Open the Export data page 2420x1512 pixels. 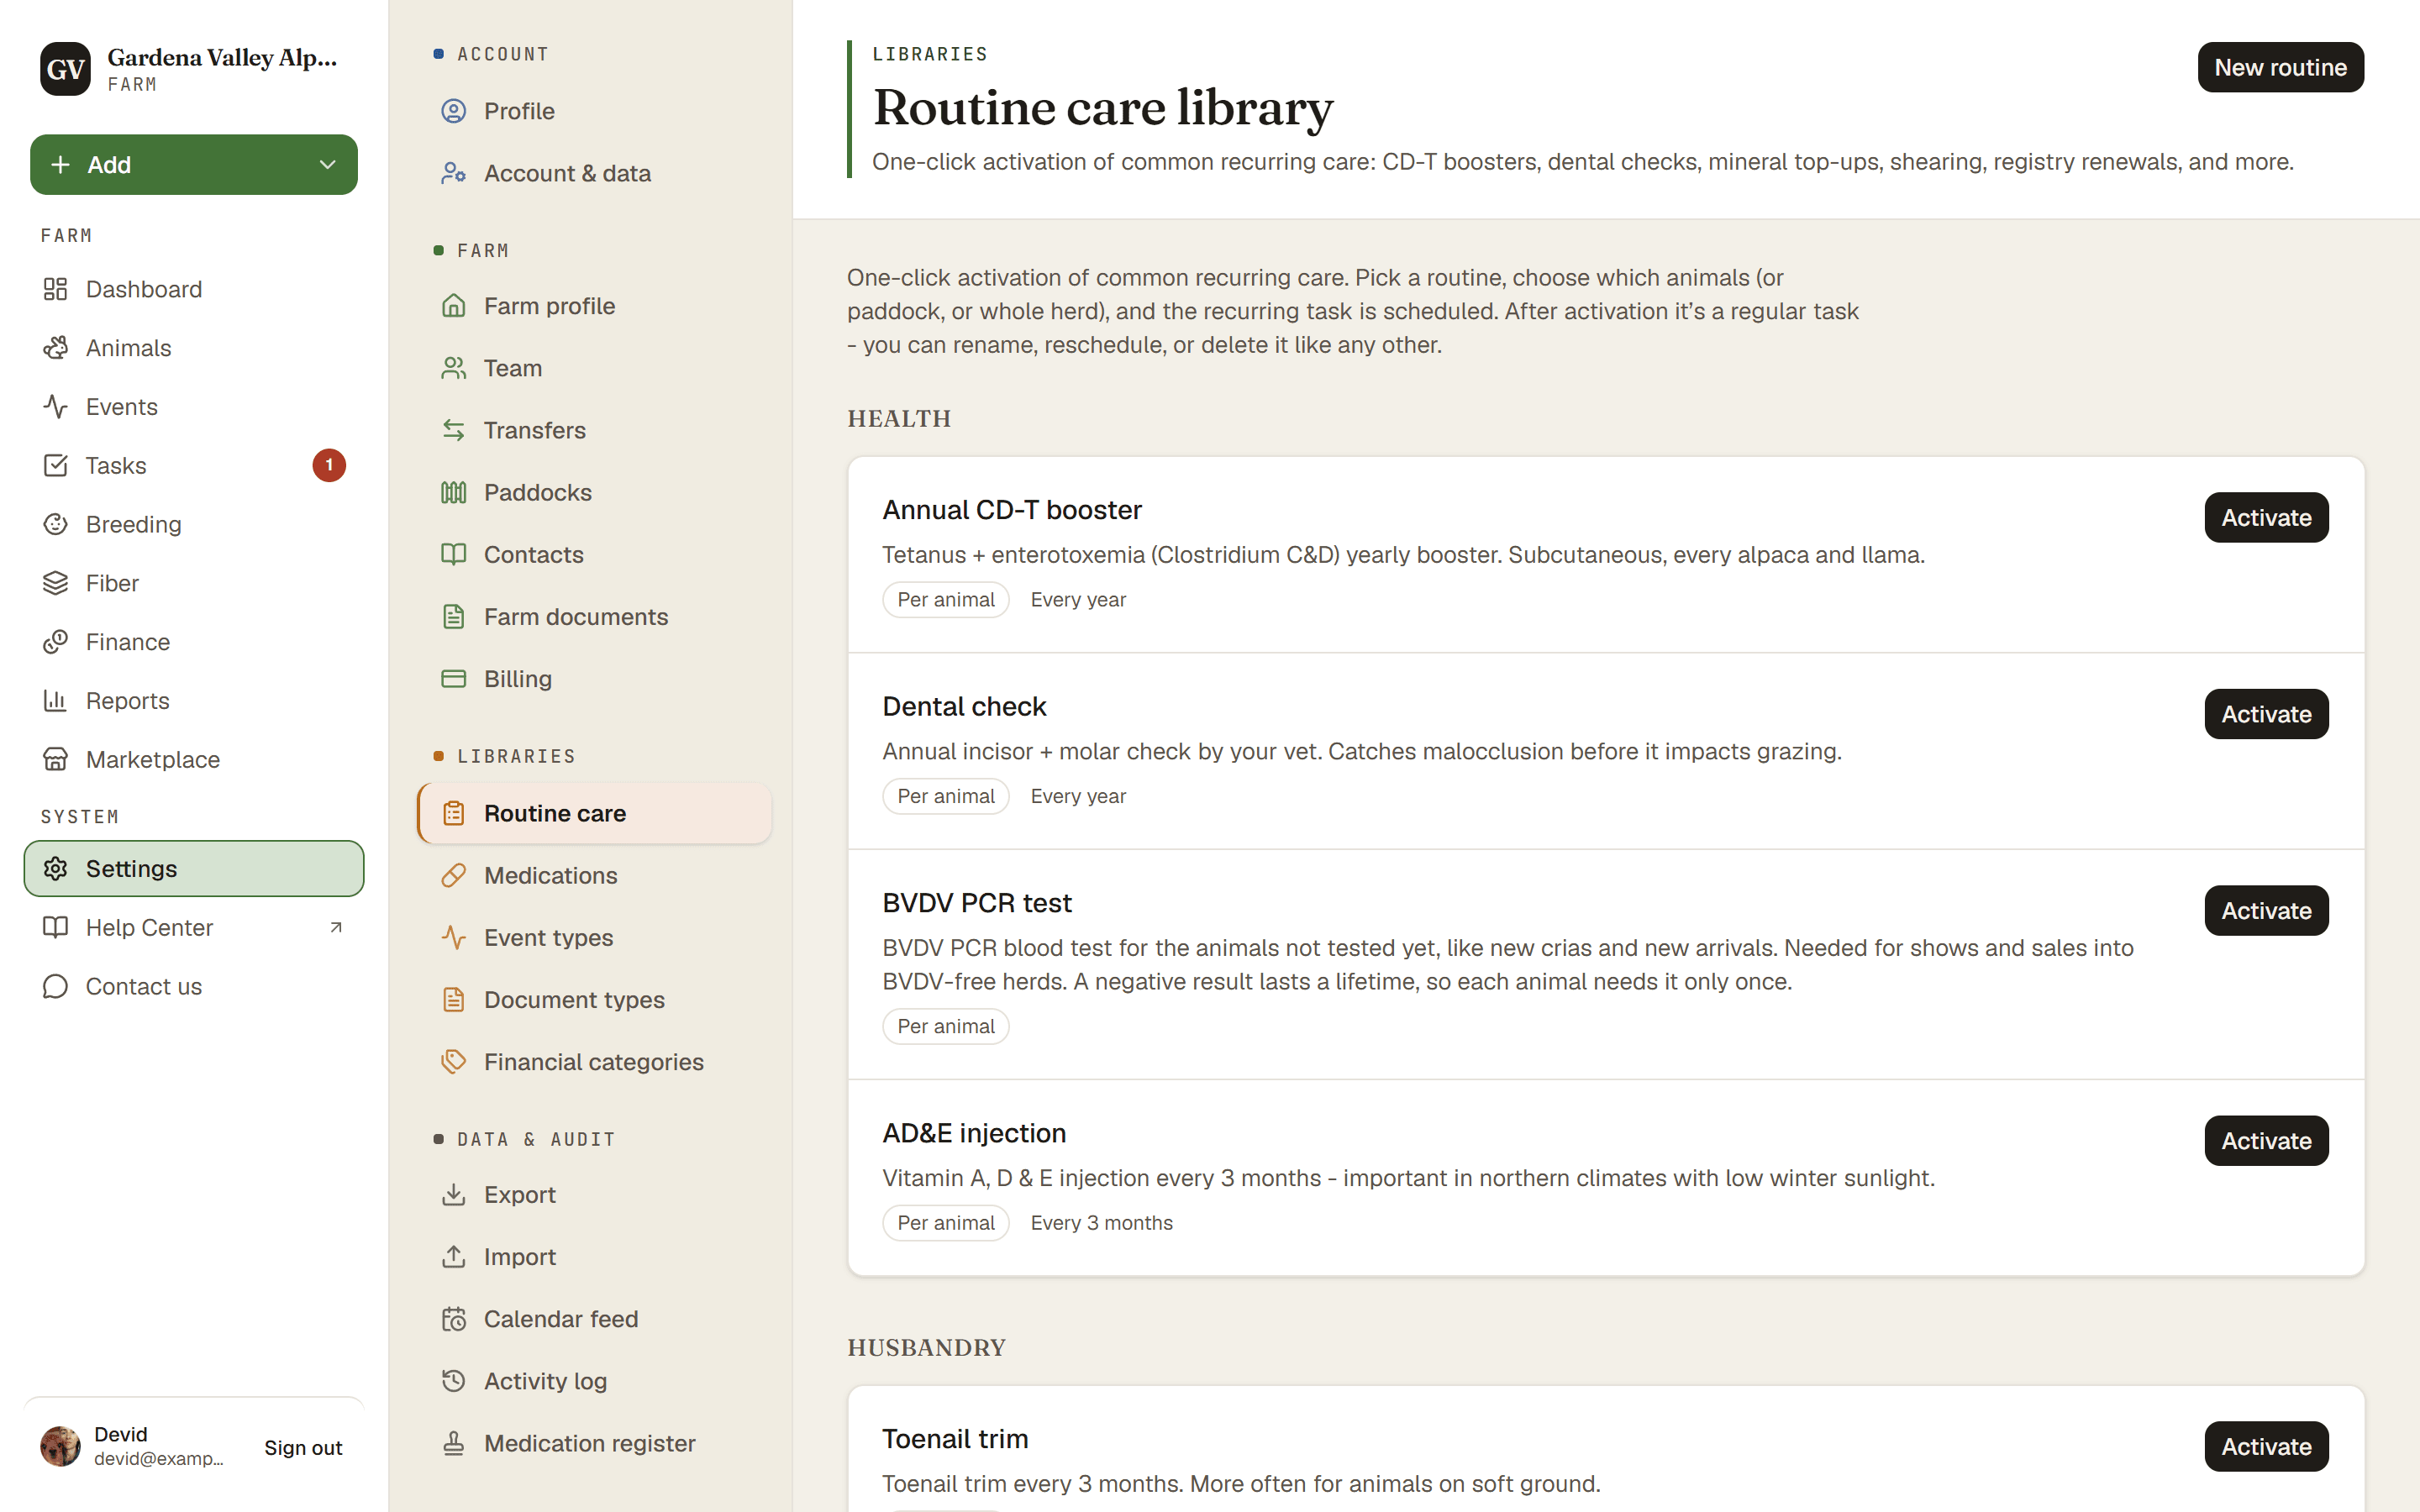[x=594, y=1195]
